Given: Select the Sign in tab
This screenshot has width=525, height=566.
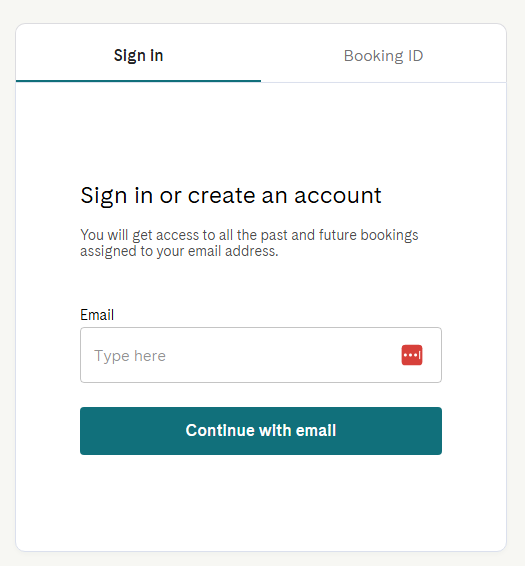Looking at the screenshot, I should 138,56.
